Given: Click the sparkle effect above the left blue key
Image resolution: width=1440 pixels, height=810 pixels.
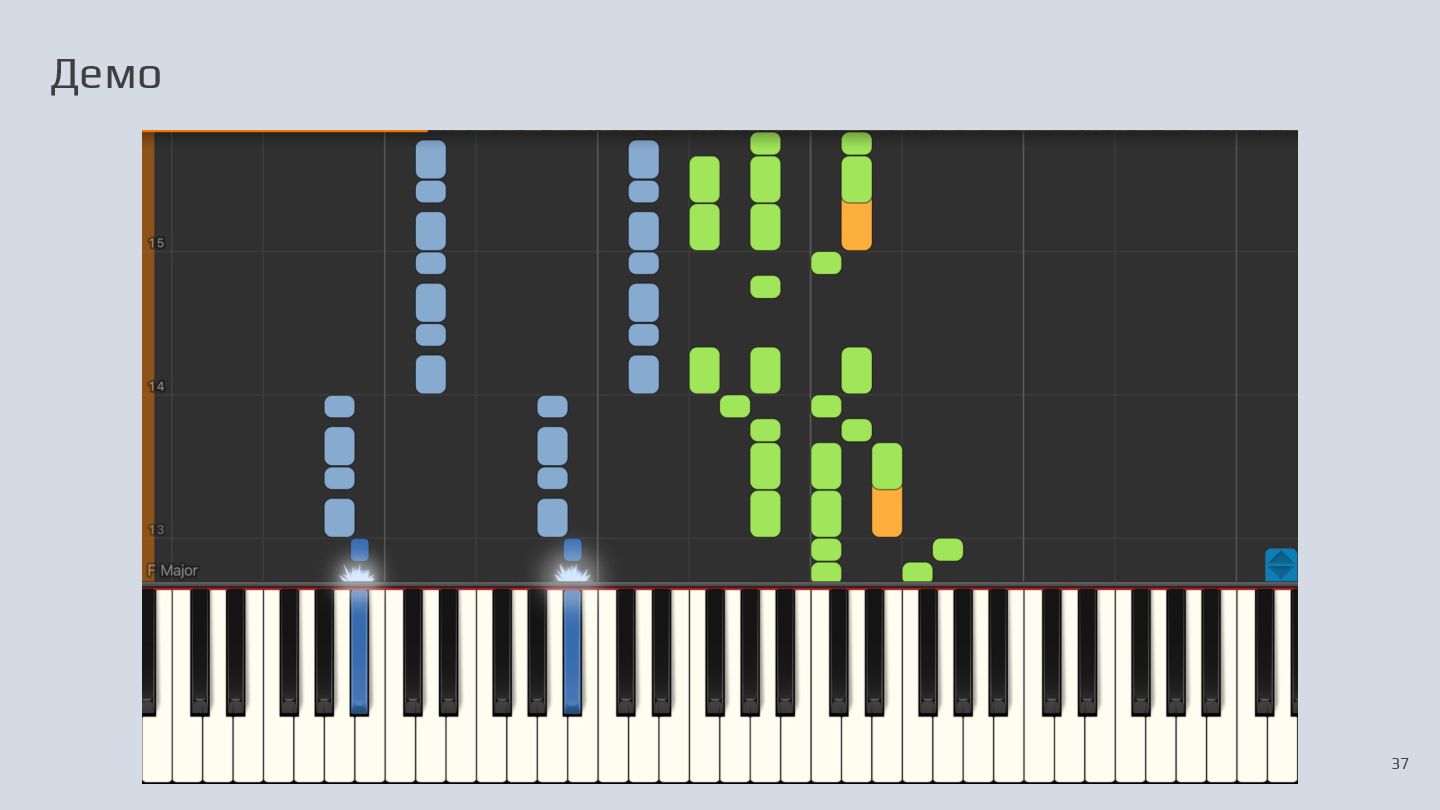Looking at the screenshot, I should pos(357,573).
